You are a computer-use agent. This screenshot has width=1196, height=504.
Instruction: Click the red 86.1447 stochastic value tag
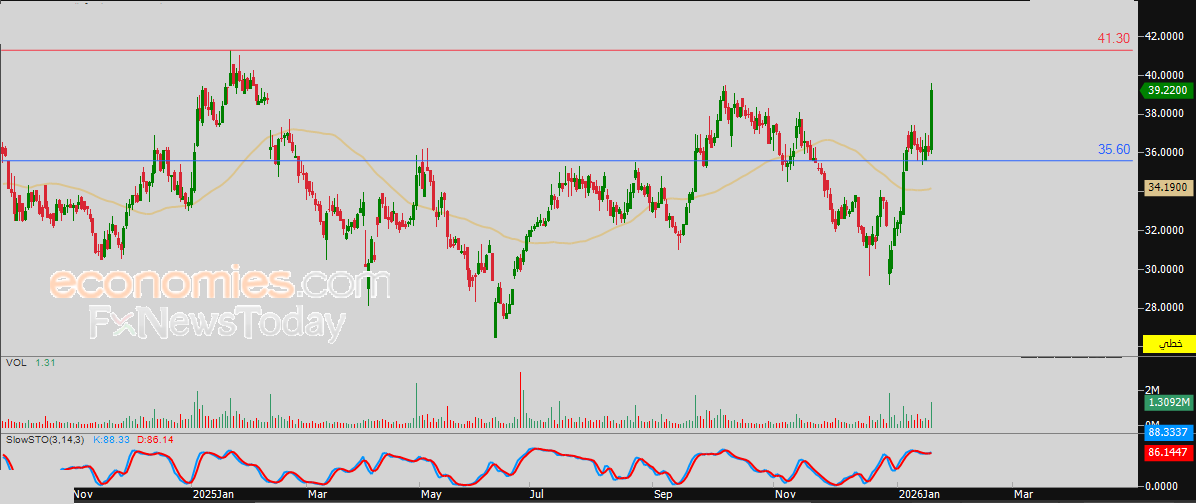click(1167, 453)
